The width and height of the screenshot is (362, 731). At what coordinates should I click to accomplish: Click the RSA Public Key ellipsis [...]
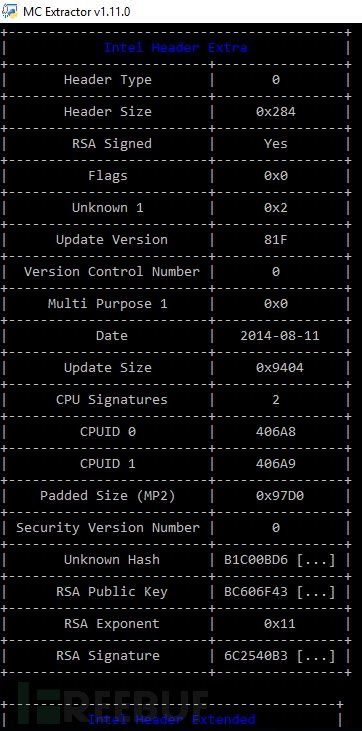click(316, 592)
